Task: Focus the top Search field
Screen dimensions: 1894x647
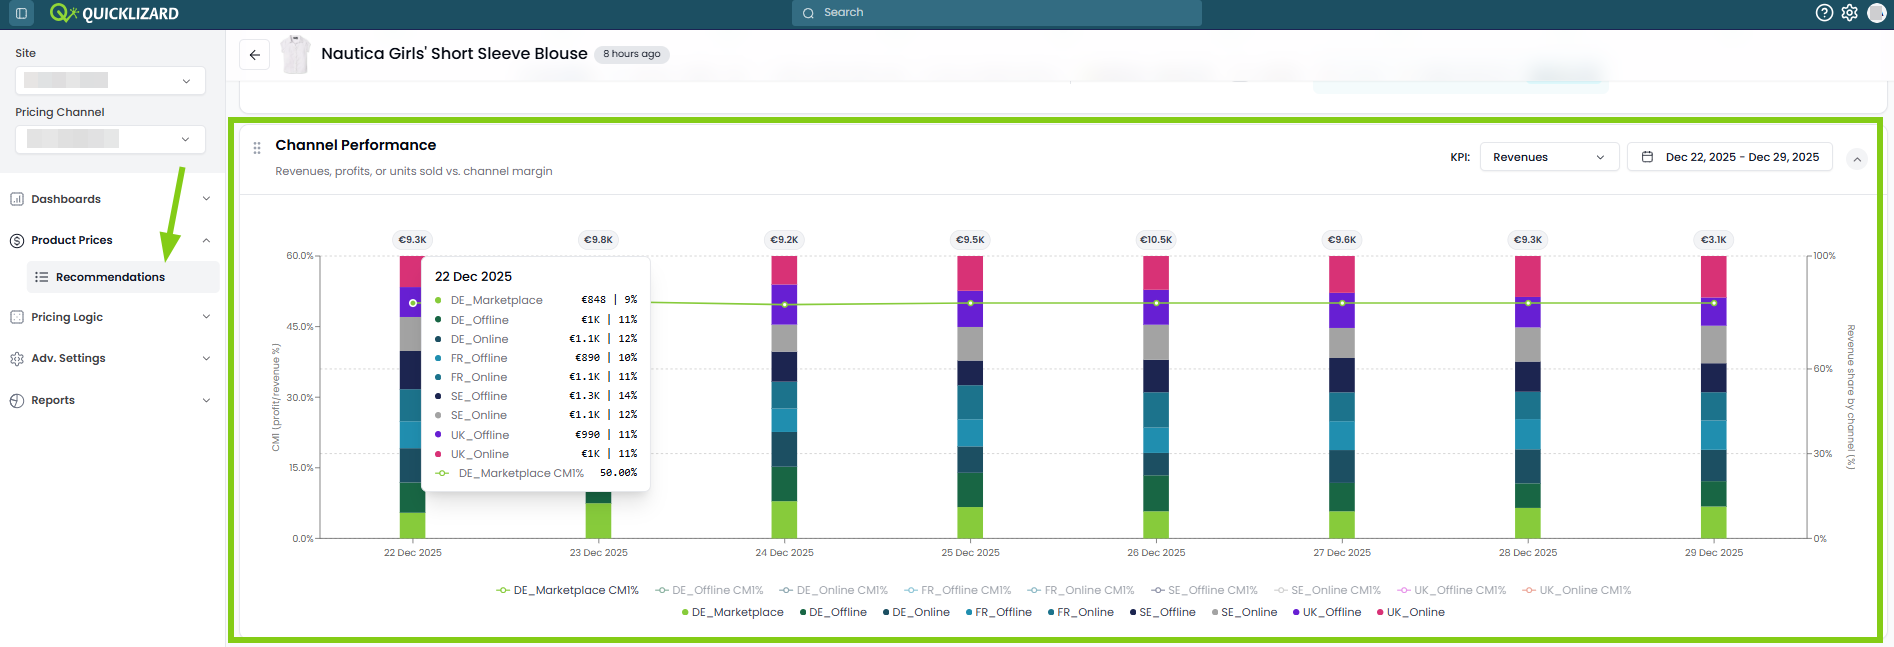Action: (x=997, y=13)
